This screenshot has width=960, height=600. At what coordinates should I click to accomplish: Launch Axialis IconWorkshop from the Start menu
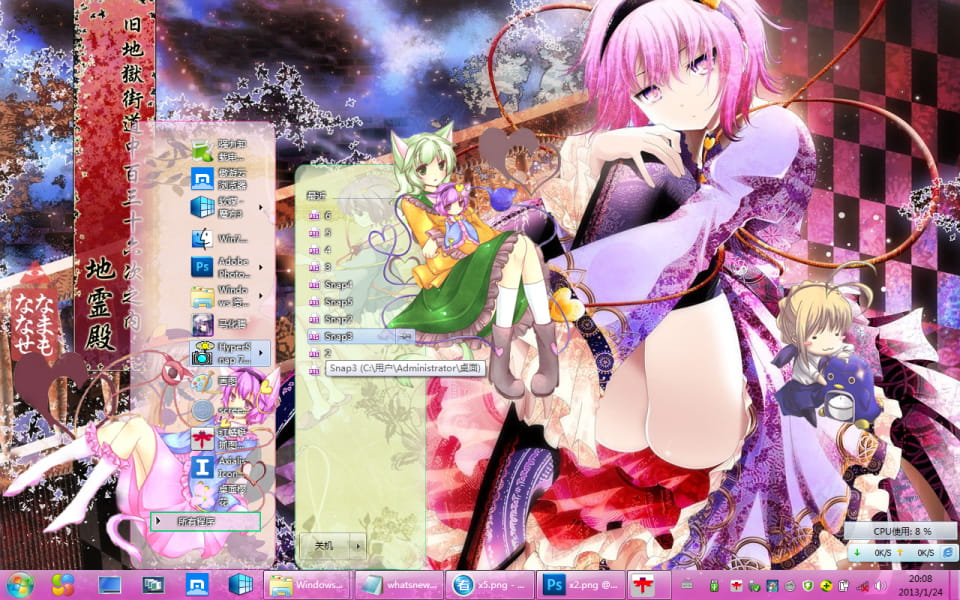[222, 465]
